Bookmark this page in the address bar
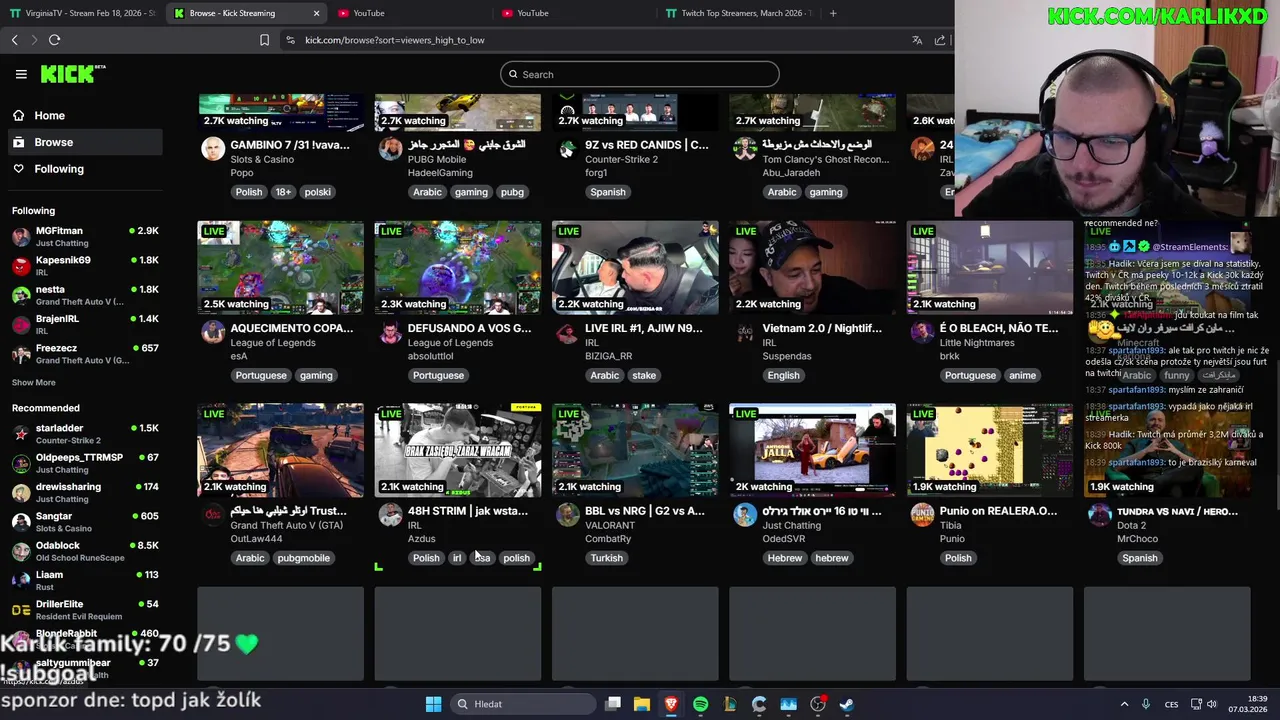The height and width of the screenshot is (720, 1280). [x=264, y=40]
